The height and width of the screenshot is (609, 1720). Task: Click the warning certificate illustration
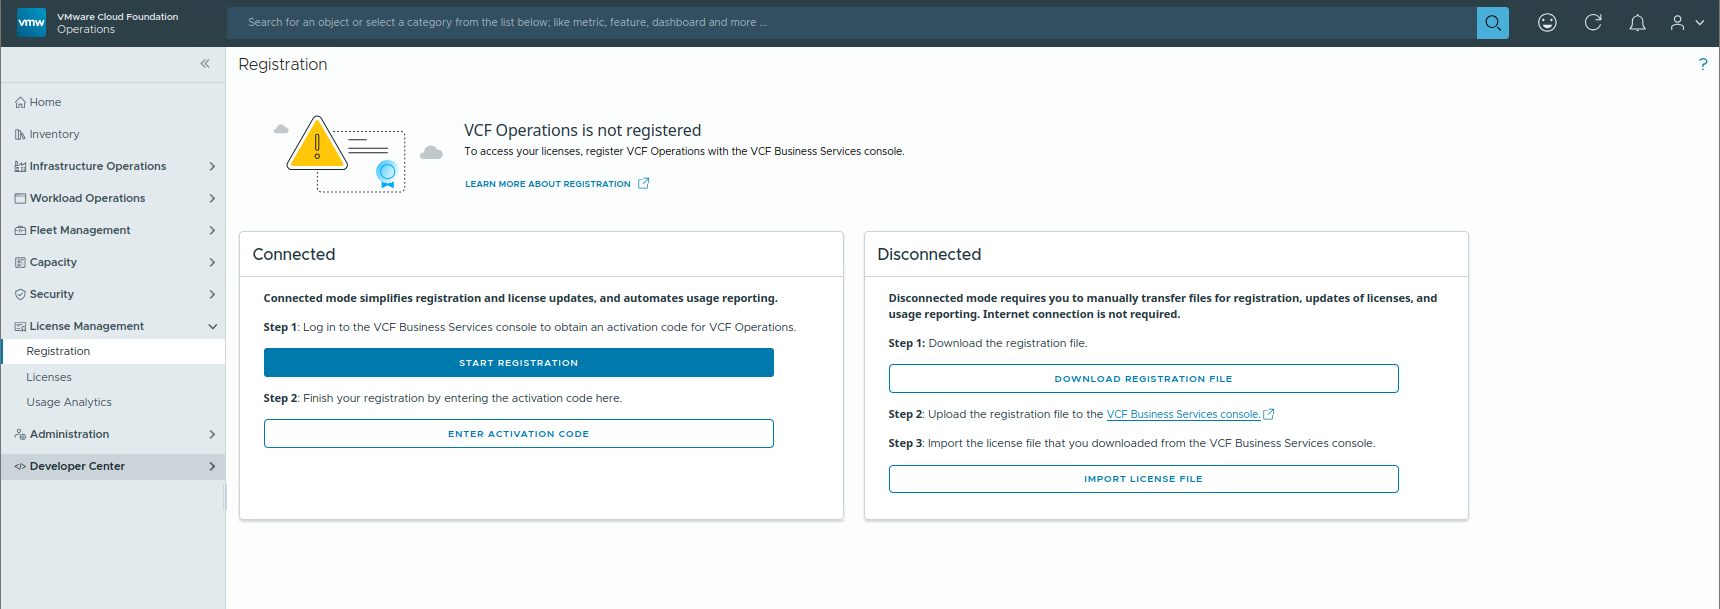pyautogui.click(x=357, y=154)
